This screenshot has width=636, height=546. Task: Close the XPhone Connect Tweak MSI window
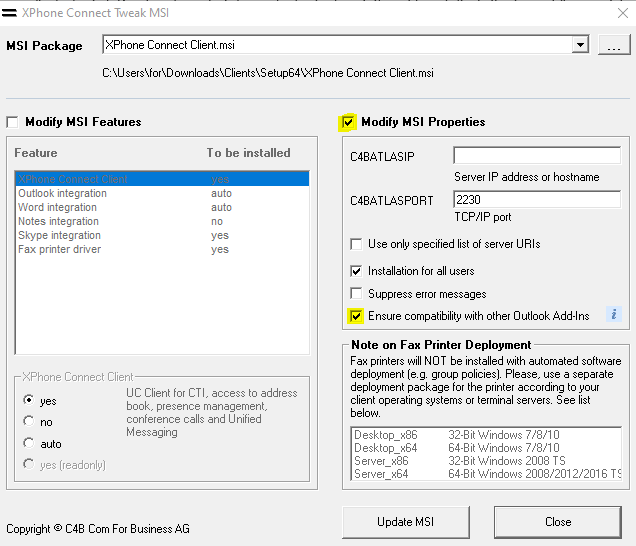coord(623,13)
